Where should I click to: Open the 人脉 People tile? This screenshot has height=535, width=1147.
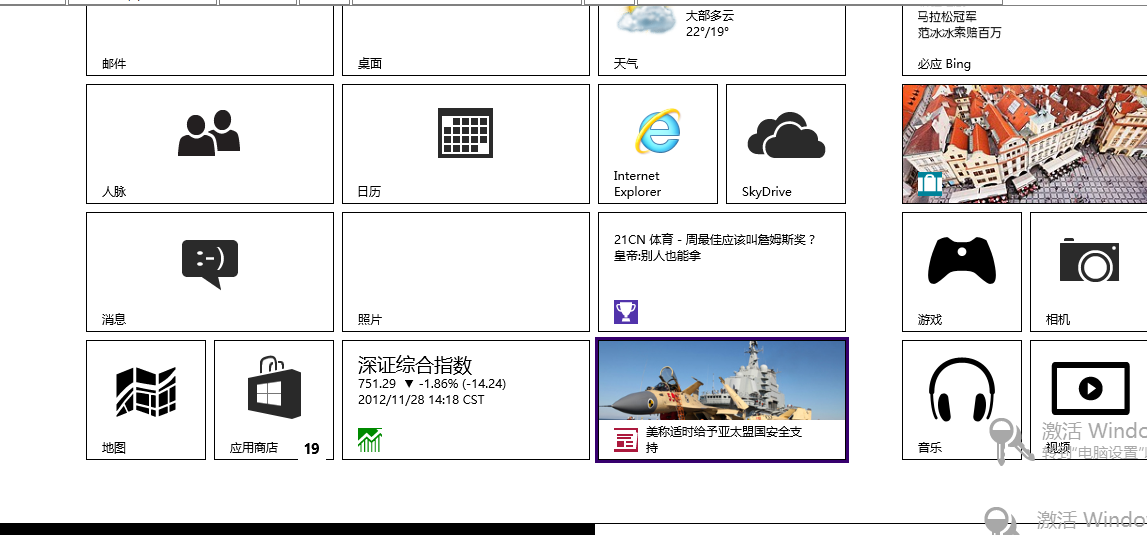pyautogui.click(x=210, y=144)
